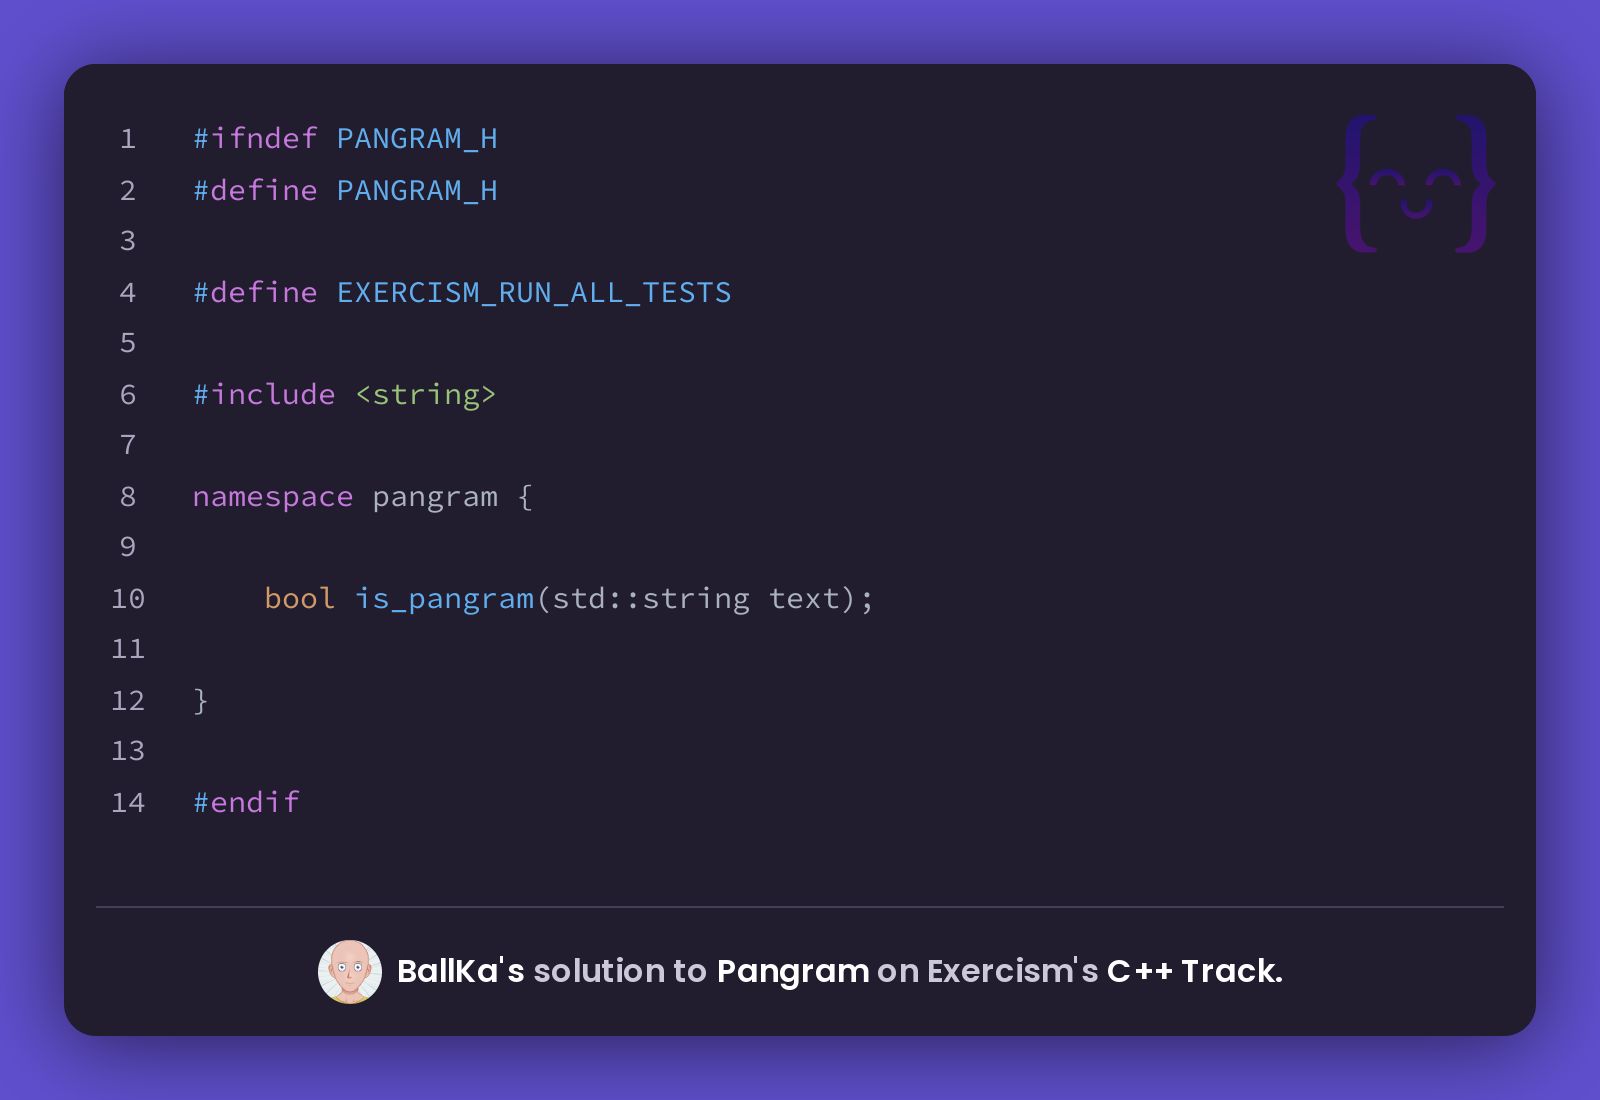Click the pangram namespace identifier
The height and width of the screenshot is (1100, 1600).
(435, 498)
